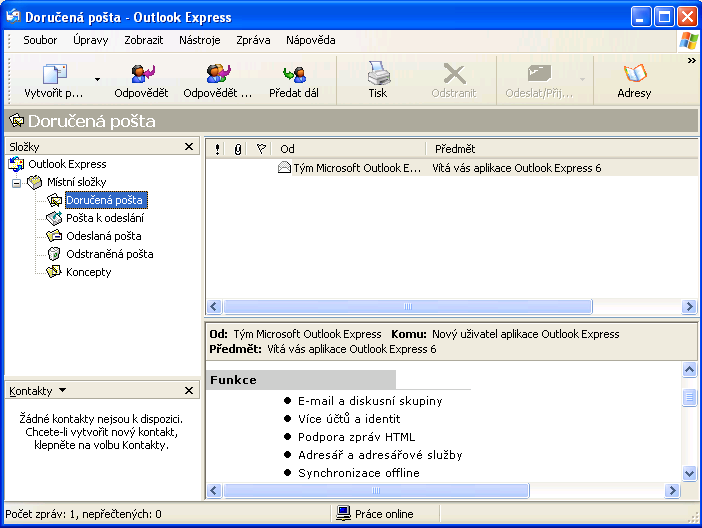Open the Nápověda menu
Viewport: 702px width, 528px height.
[x=311, y=40]
